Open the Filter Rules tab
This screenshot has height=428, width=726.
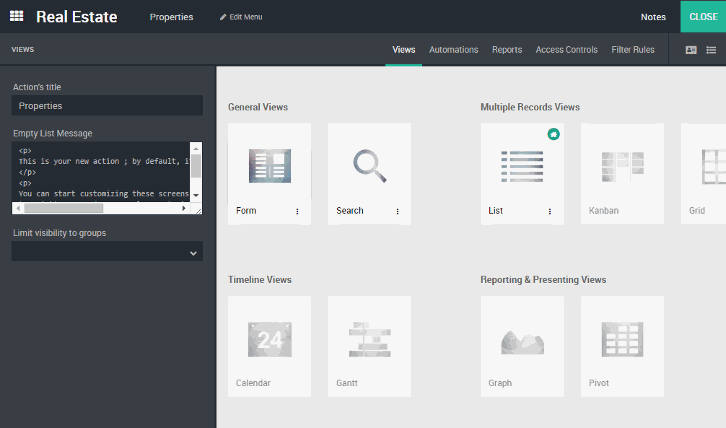633,50
